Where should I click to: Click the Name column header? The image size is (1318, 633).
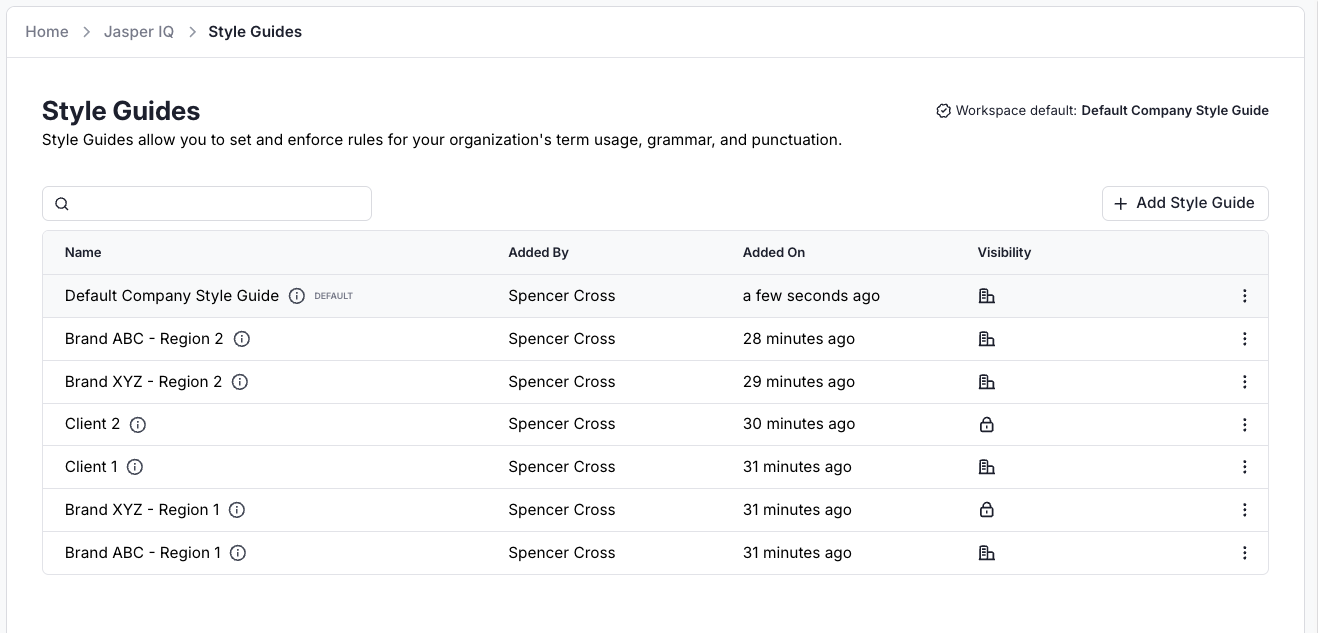[x=83, y=253]
